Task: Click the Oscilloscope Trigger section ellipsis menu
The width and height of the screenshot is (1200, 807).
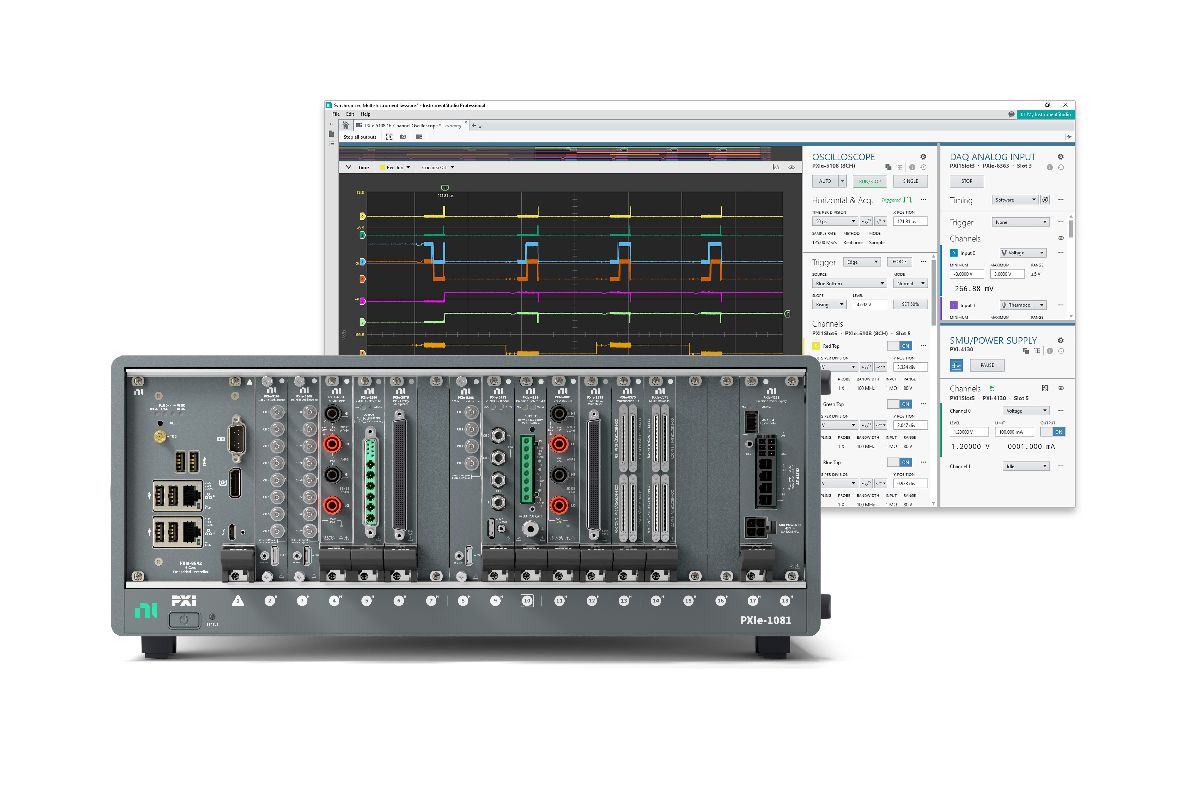Action: [x=922, y=262]
